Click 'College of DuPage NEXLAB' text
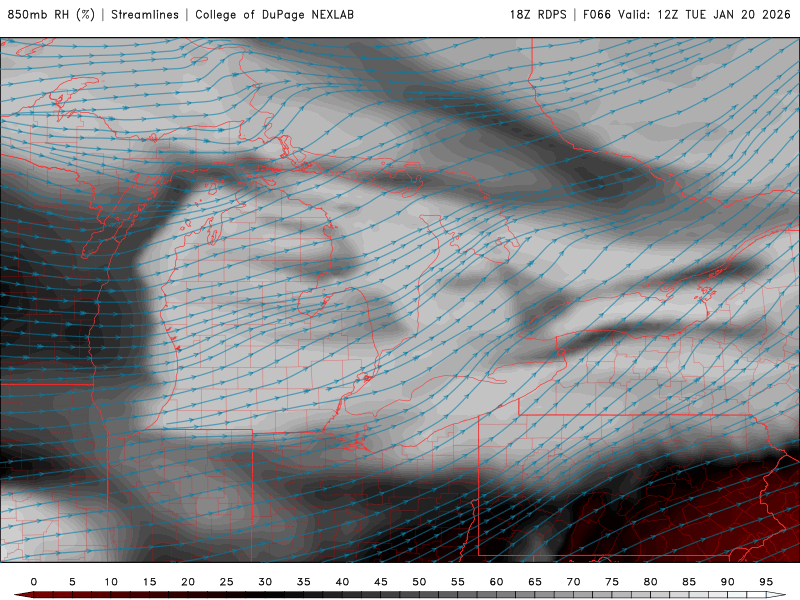The width and height of the screenshot is (800, 600). click(274, 15)
